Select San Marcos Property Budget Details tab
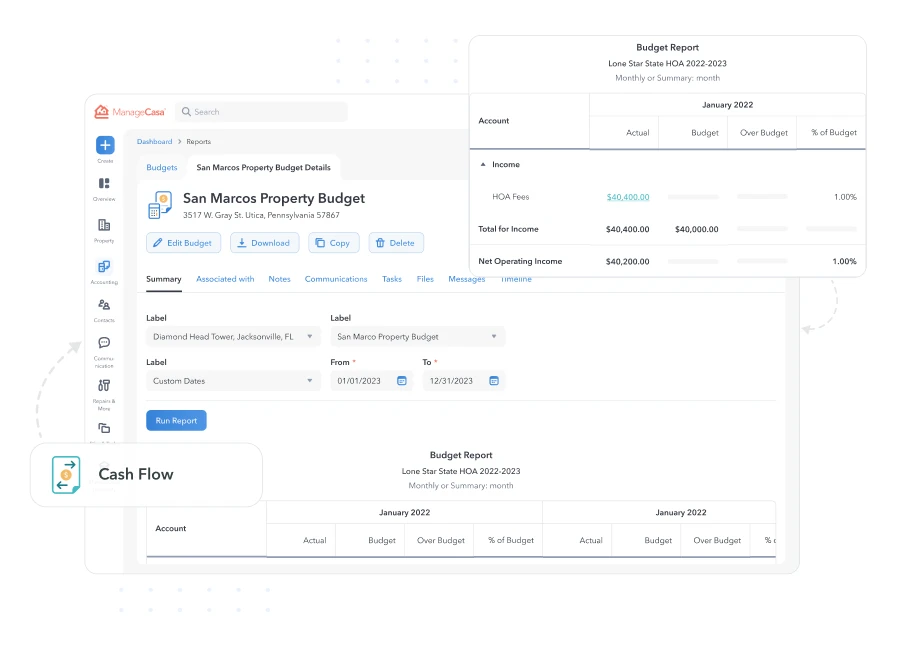The width and height of the screenshot is (900, 648). [x=263, y=168]
